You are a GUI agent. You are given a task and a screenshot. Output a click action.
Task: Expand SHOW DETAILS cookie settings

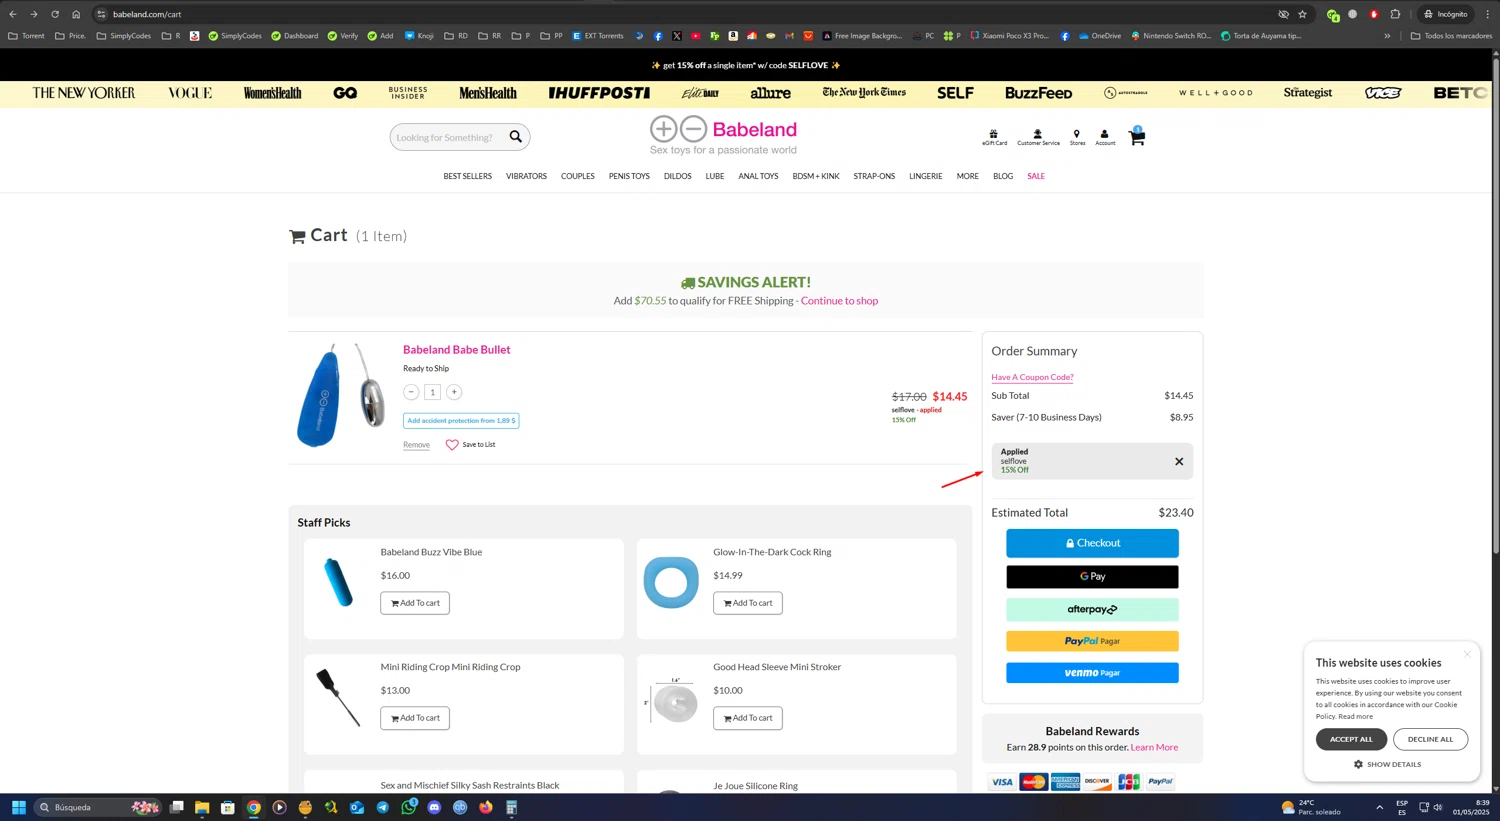tap(1388, 765)
